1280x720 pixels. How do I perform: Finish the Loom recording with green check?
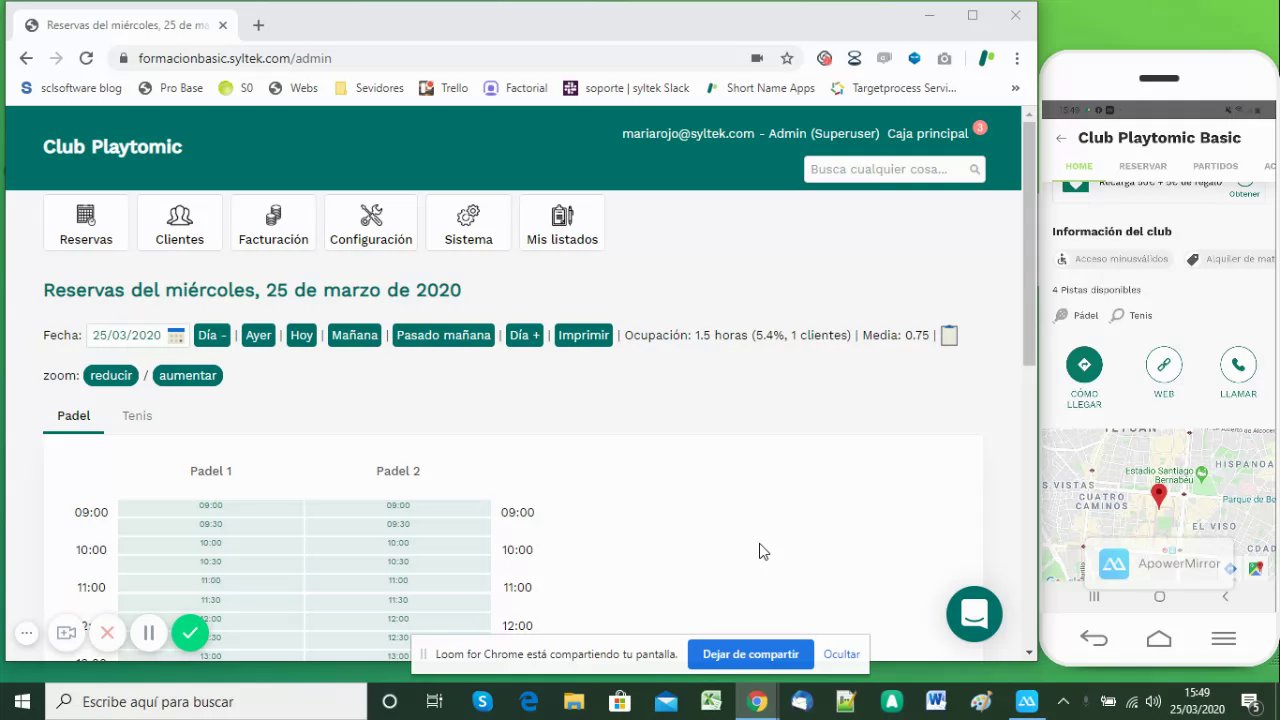[x=190, y=633]
